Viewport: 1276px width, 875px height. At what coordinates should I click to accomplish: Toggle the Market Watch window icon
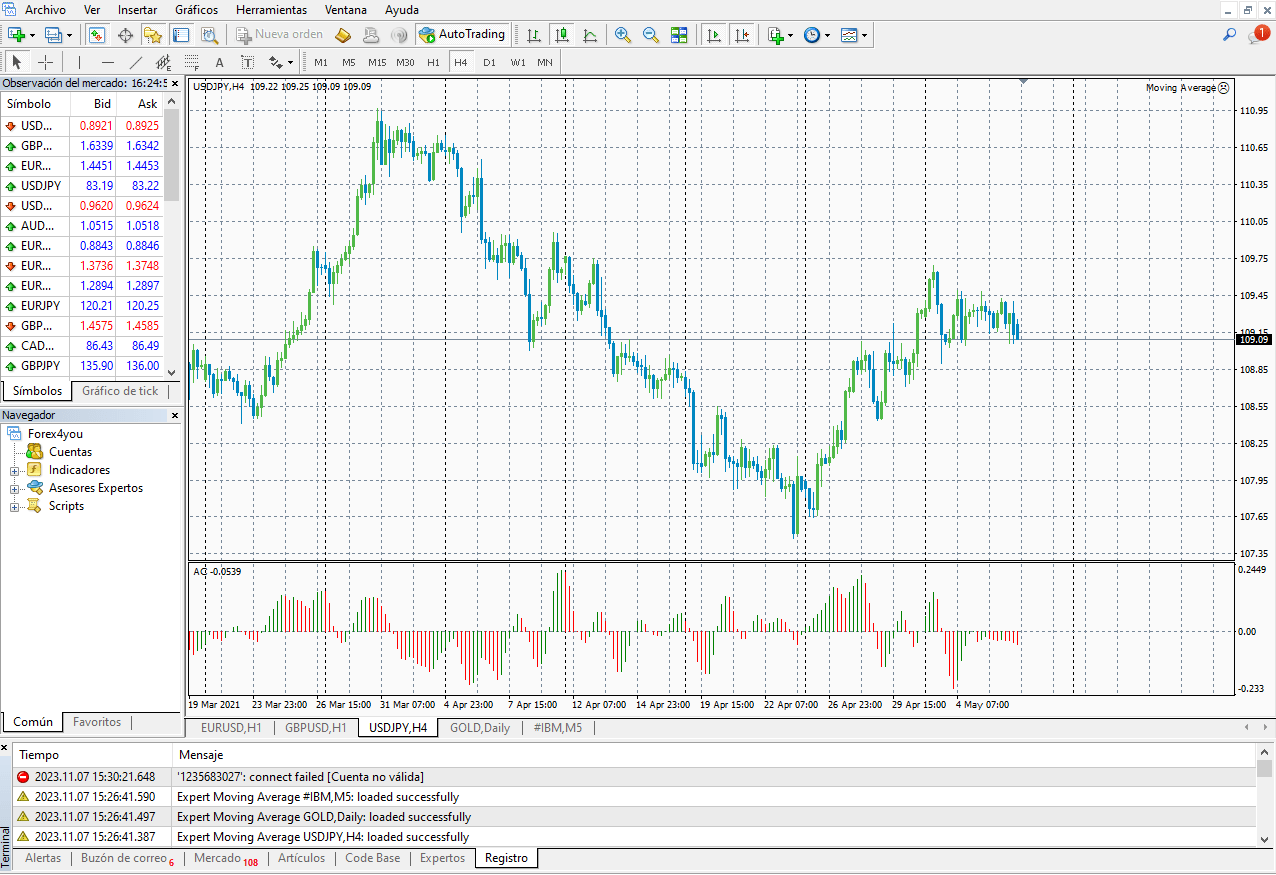pyautogui.click(x=97, y=35)
